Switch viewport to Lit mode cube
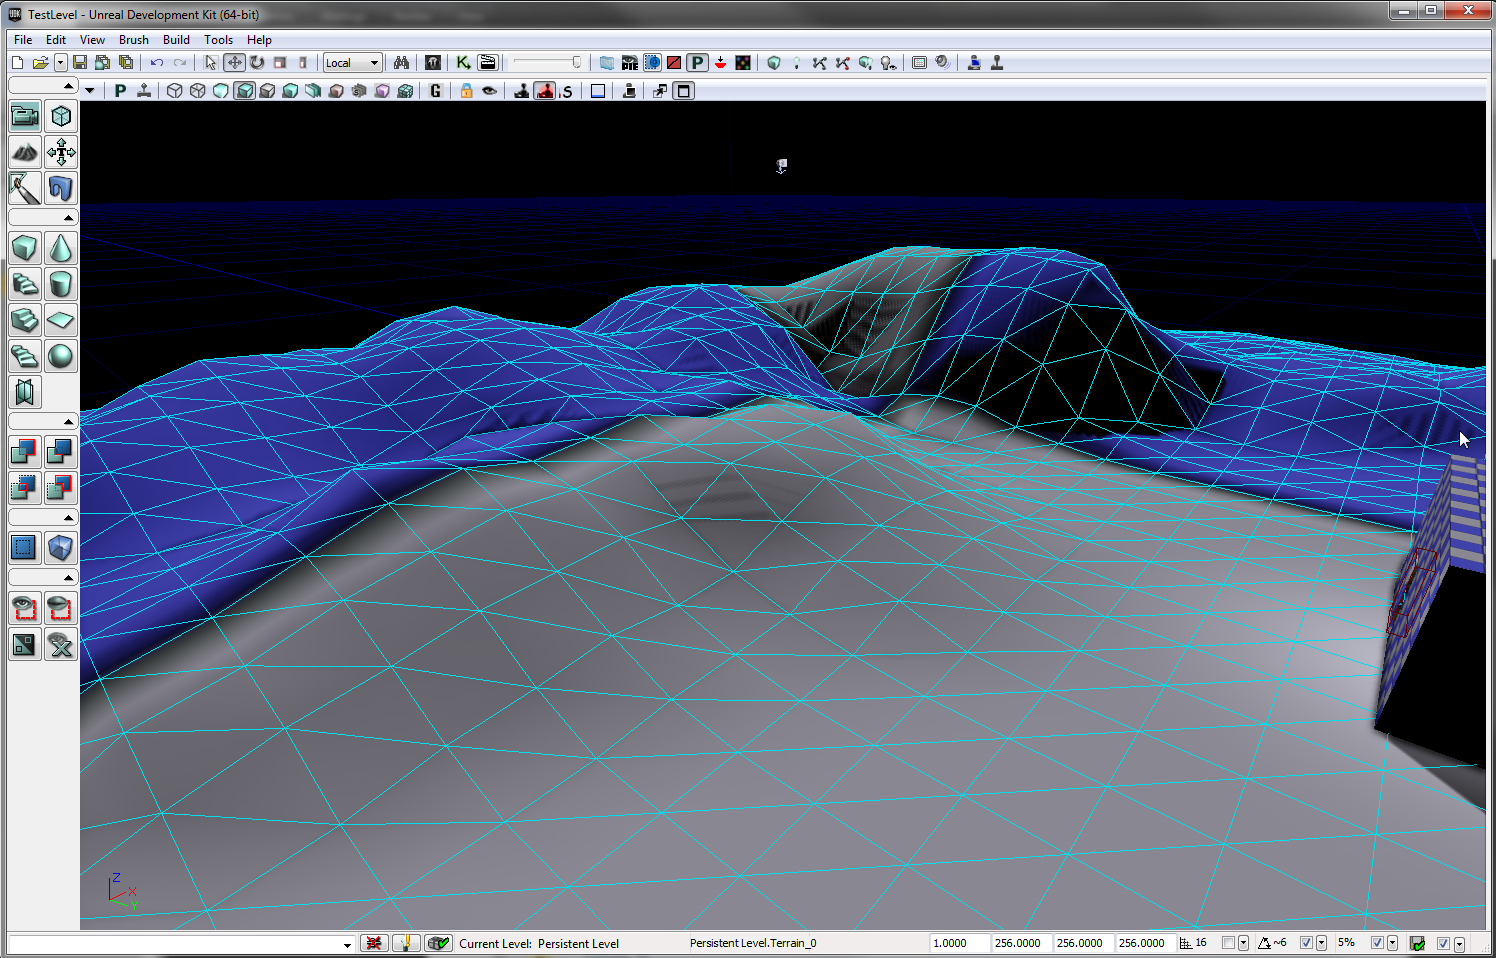 (x=244, y=91)
